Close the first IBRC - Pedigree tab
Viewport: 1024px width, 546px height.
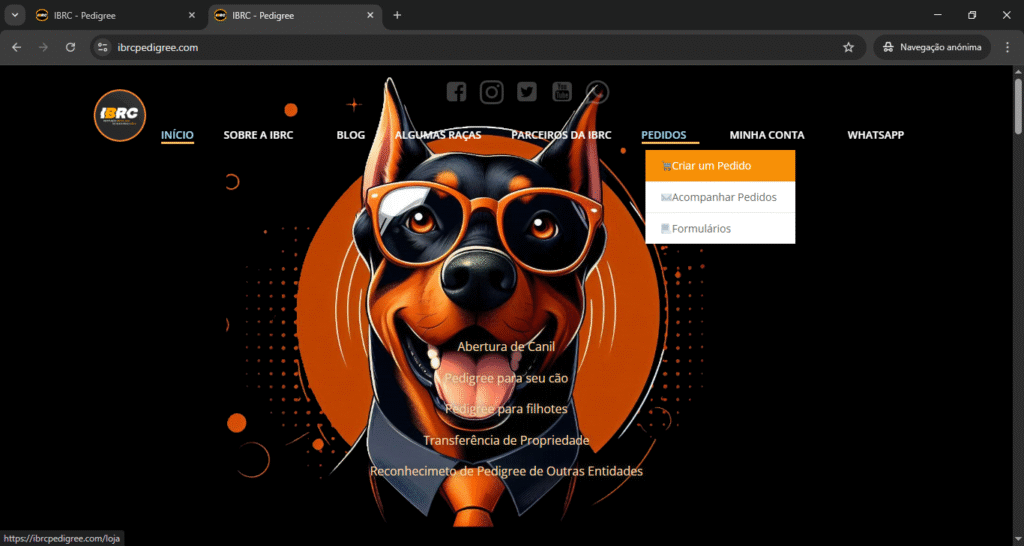point(191,15)
